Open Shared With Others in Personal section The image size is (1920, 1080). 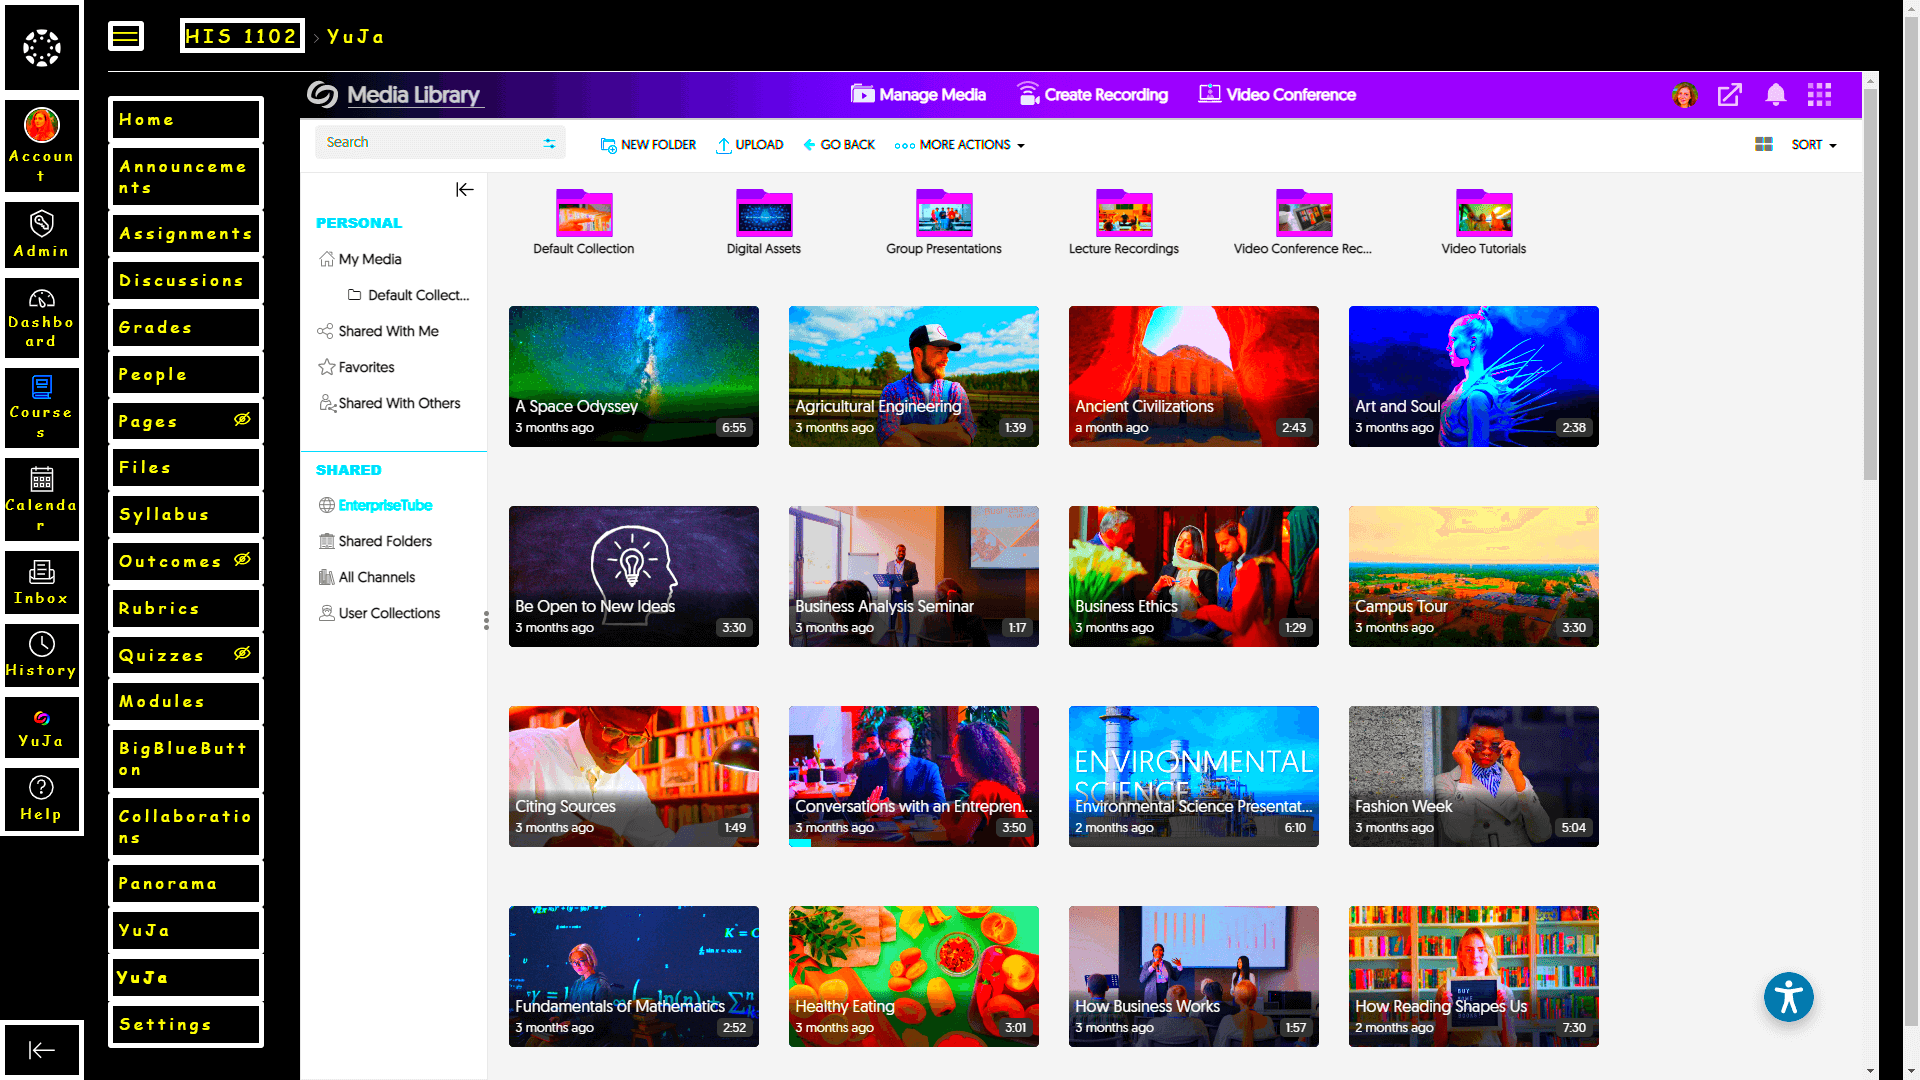pos(390,403)
